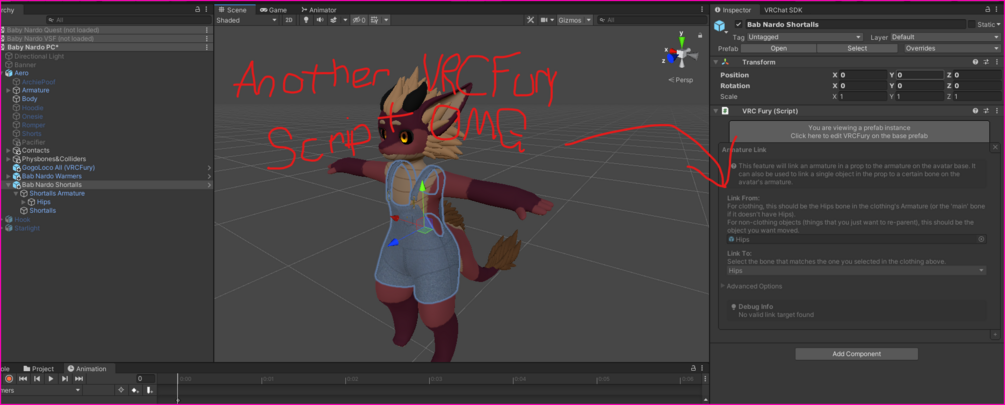Open the Shaded draw mode dropdown

247,21
